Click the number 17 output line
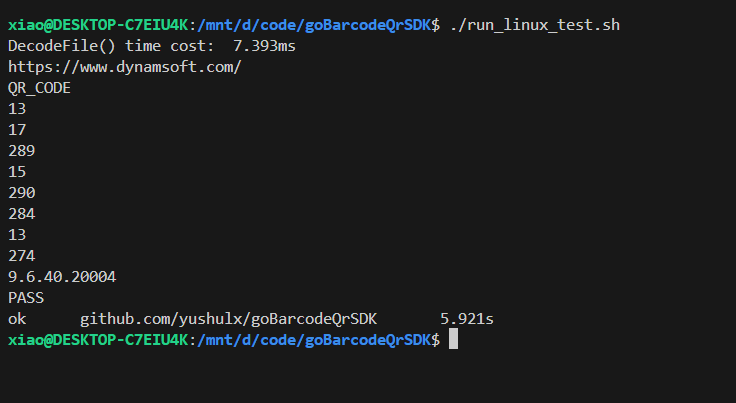 [x=17, y=130]
